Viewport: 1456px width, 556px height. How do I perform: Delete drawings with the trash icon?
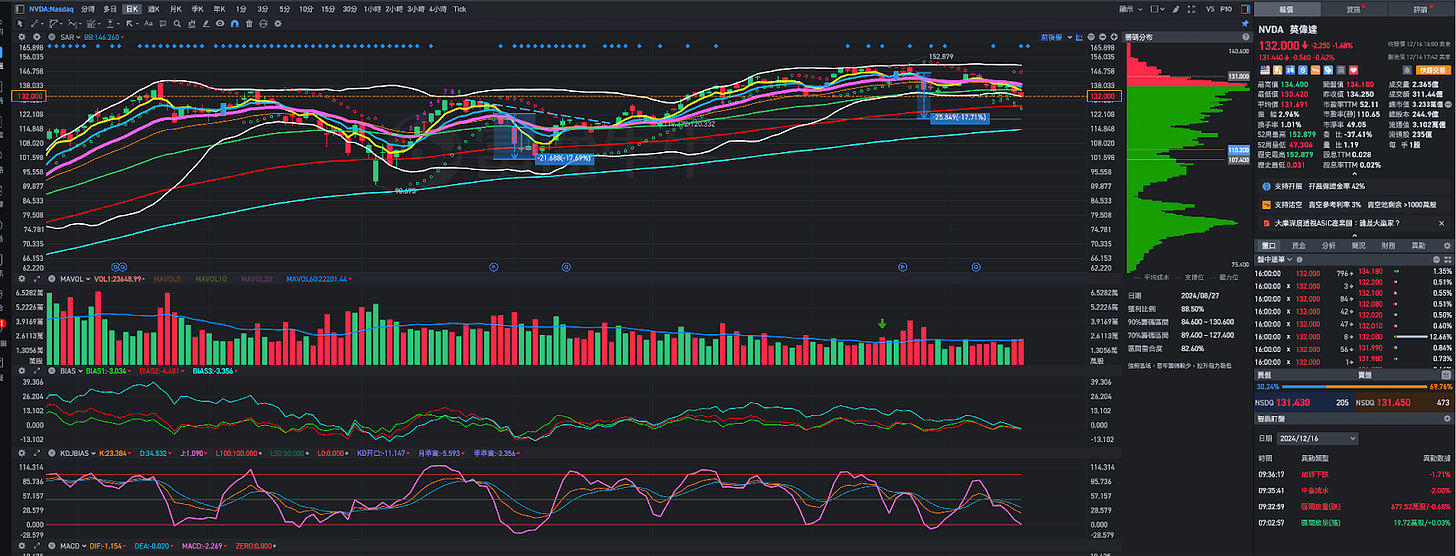click(249, 24)
